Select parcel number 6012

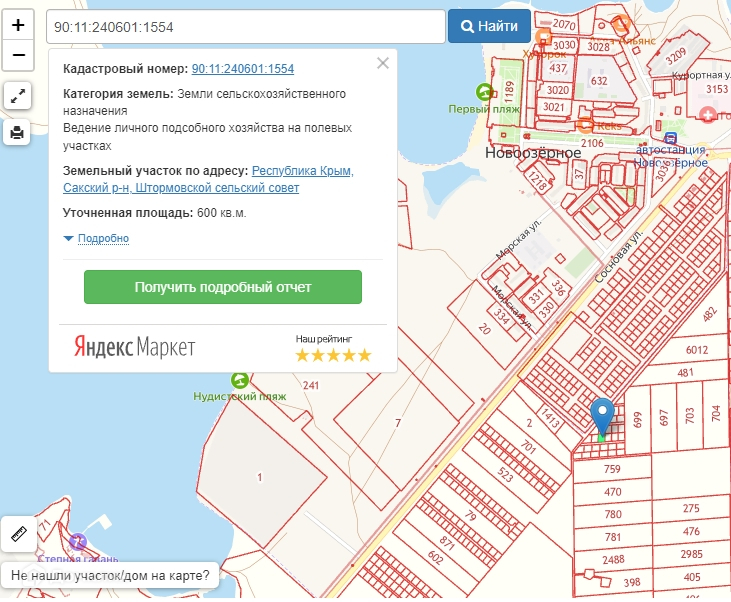[x=697, y=350]
